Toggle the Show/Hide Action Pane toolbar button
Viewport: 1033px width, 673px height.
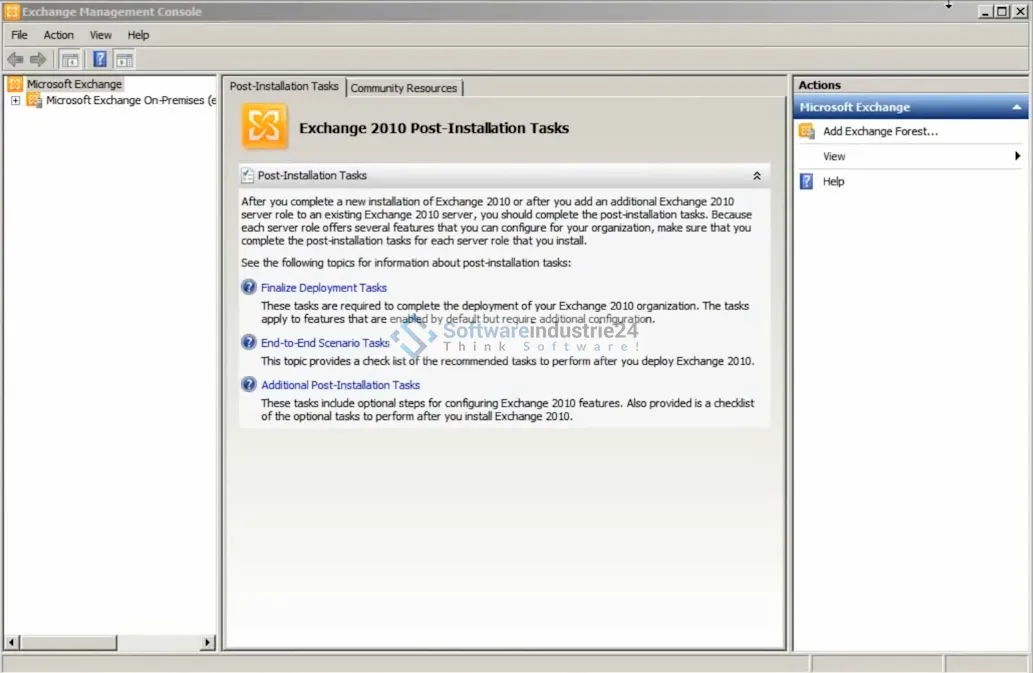124,60
